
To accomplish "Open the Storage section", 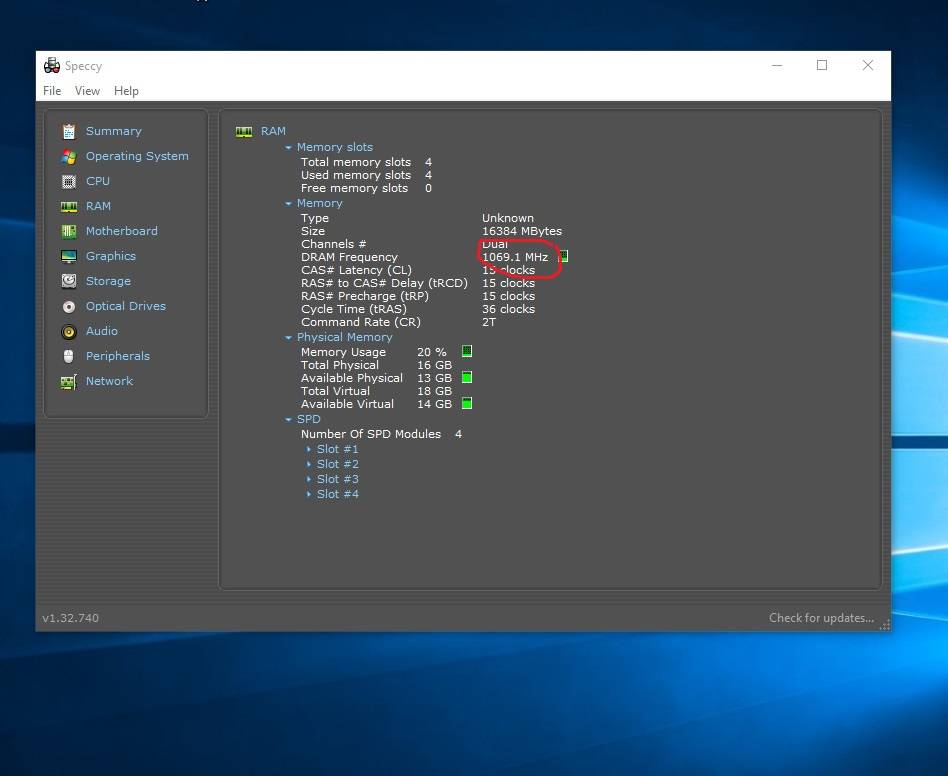I will [x=108, y=281].
